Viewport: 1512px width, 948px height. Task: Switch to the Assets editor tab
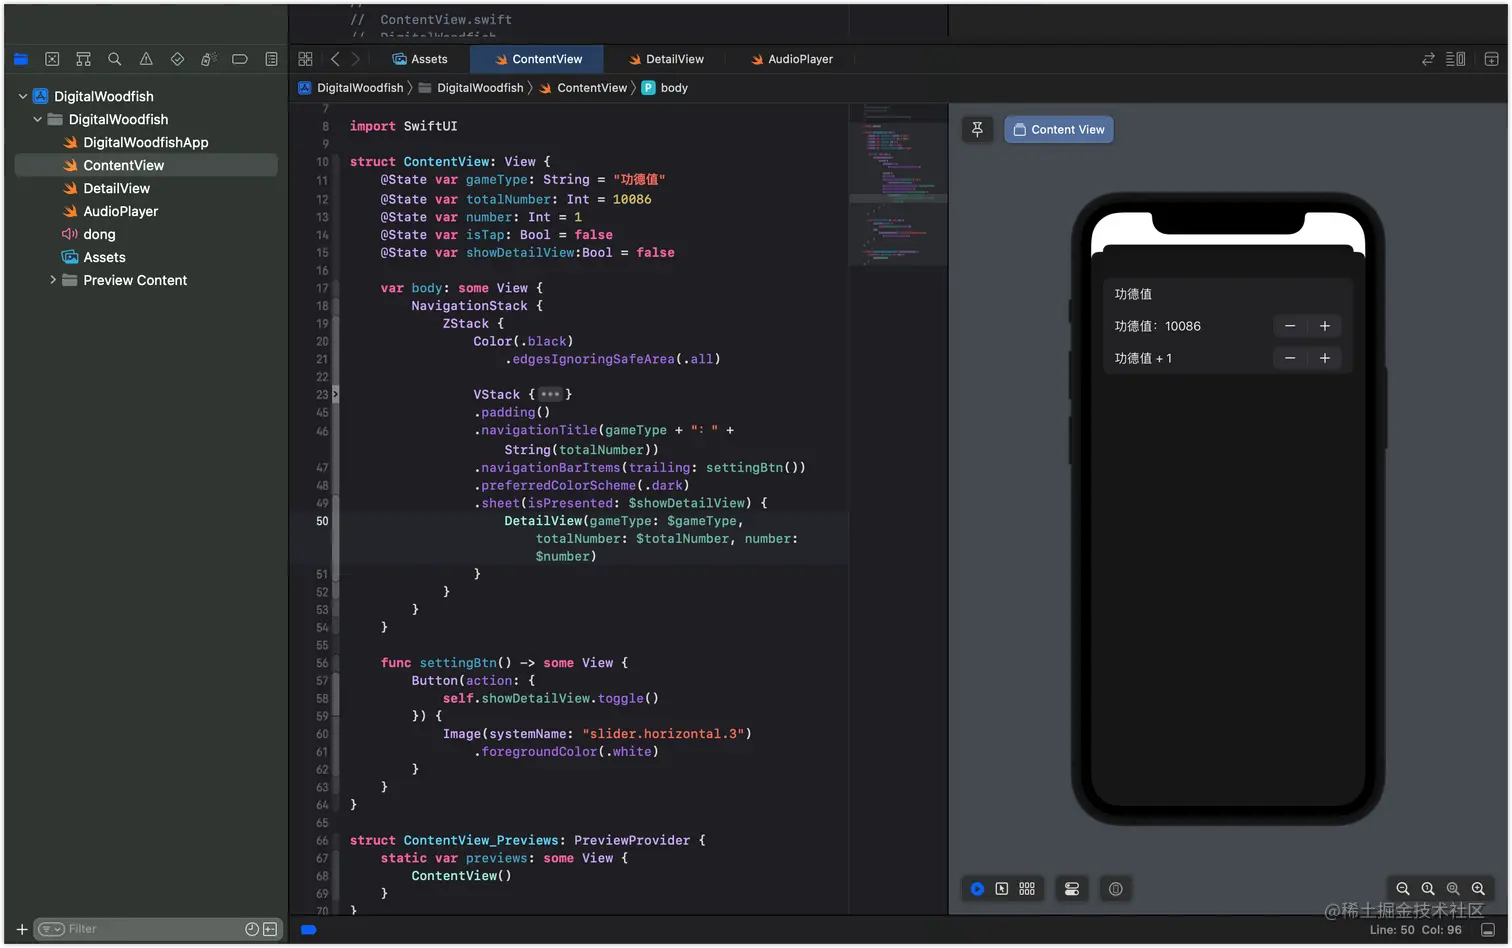tap(420, 59)
